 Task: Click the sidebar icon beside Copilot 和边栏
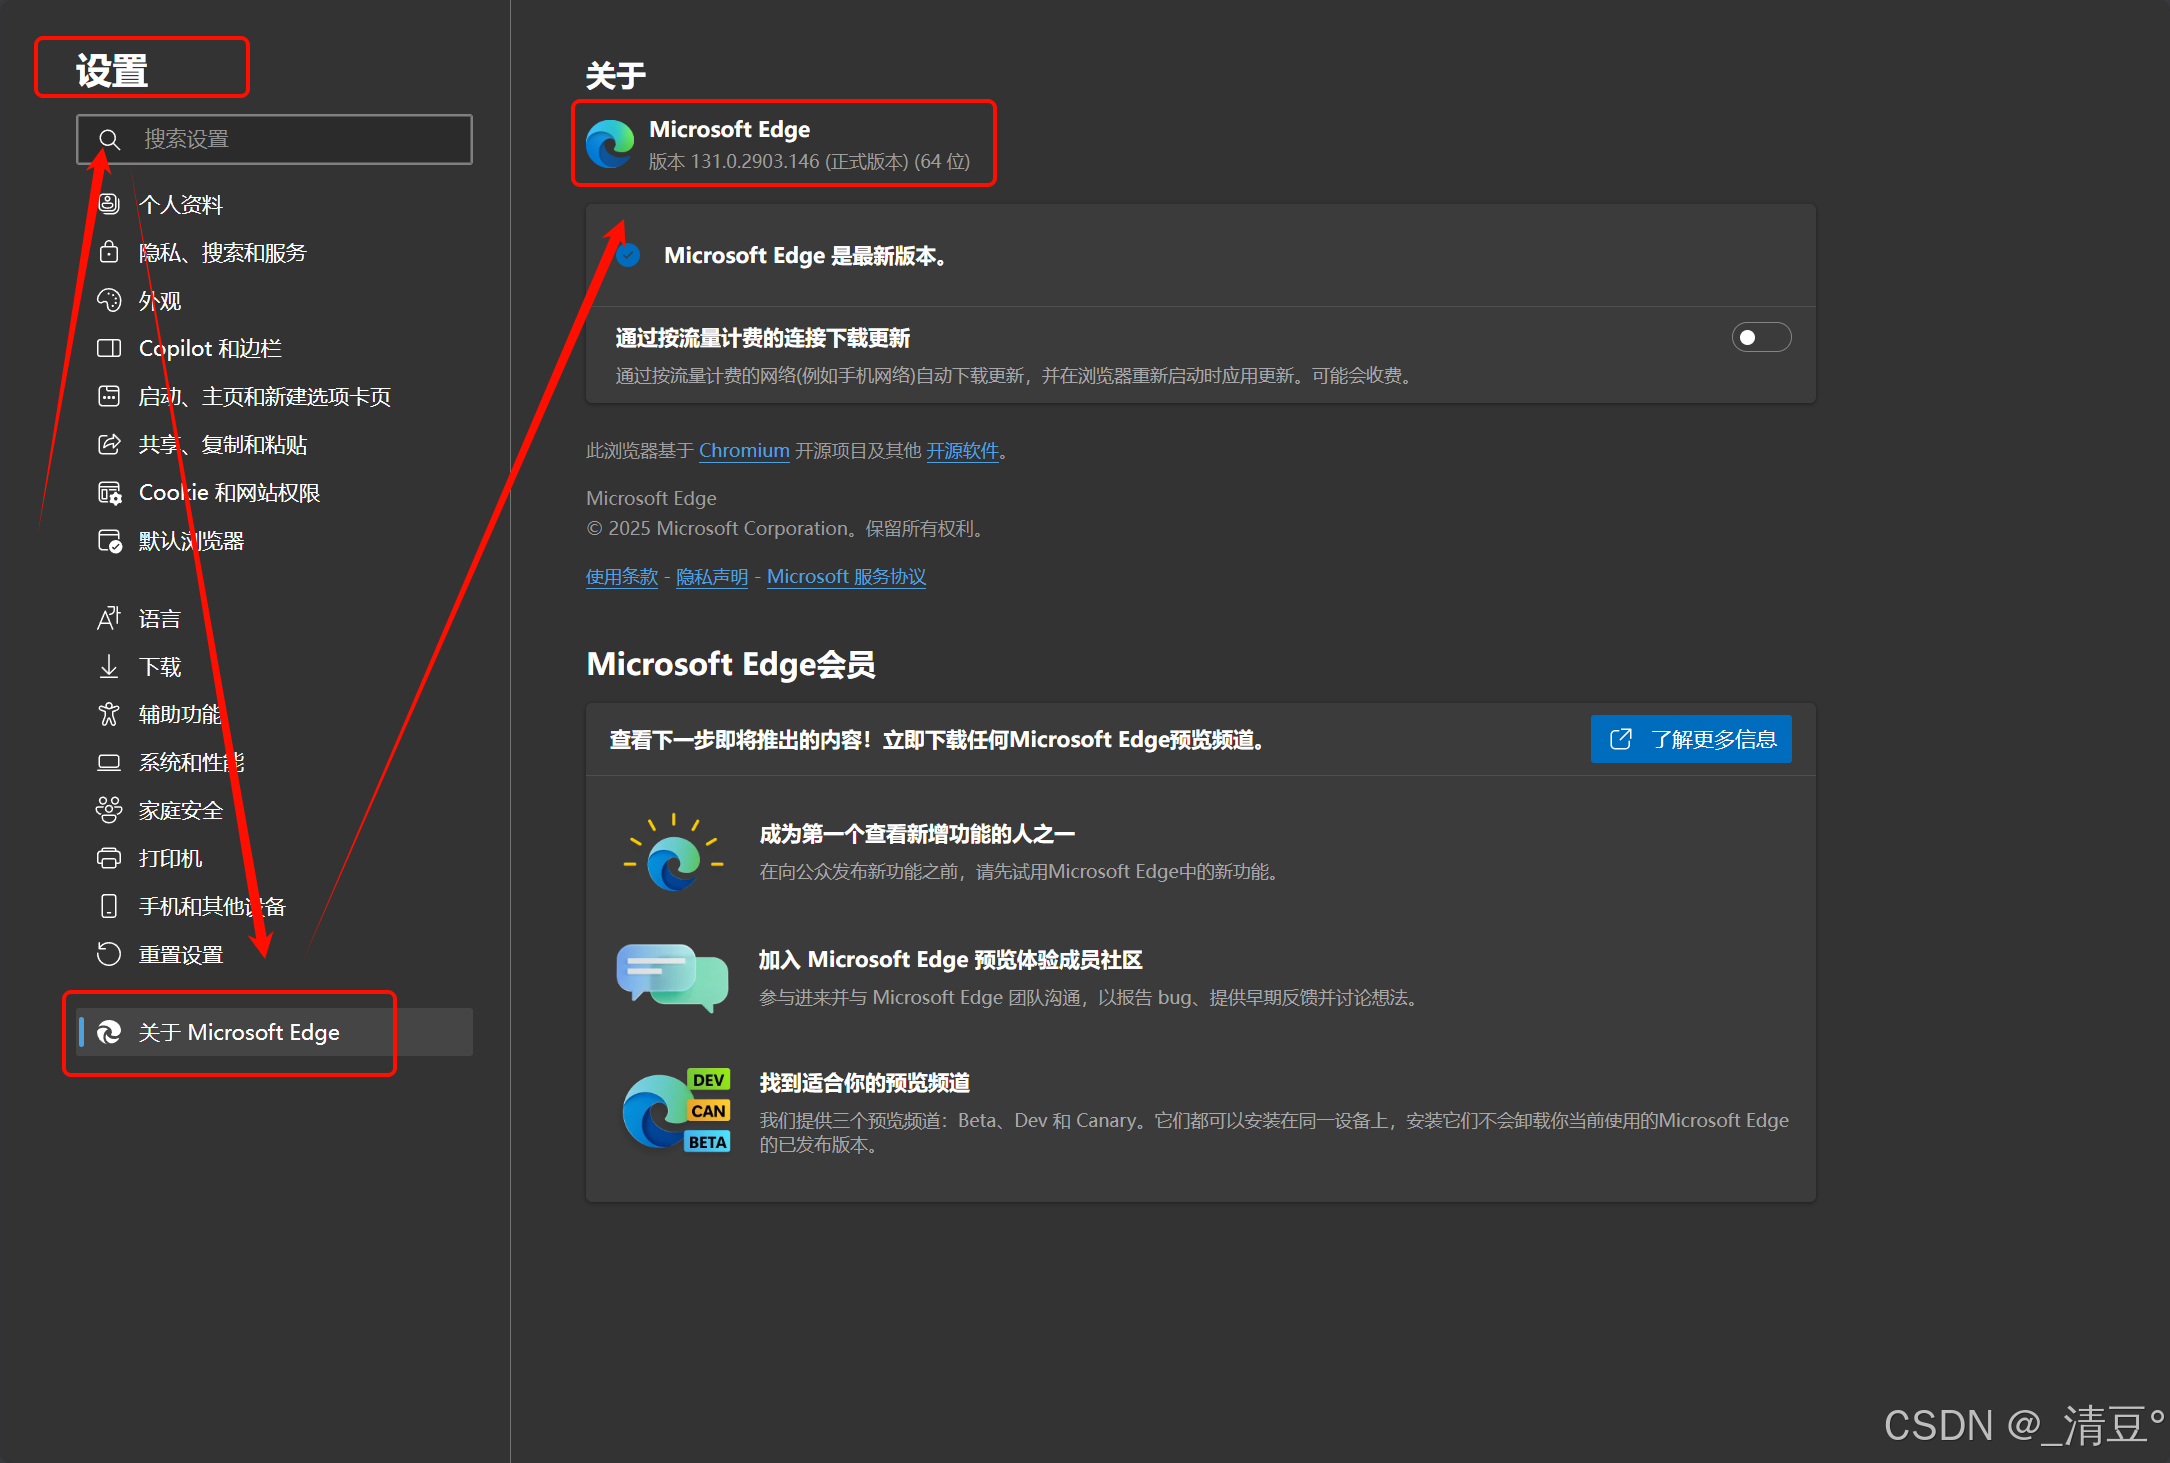coord(109,348)
